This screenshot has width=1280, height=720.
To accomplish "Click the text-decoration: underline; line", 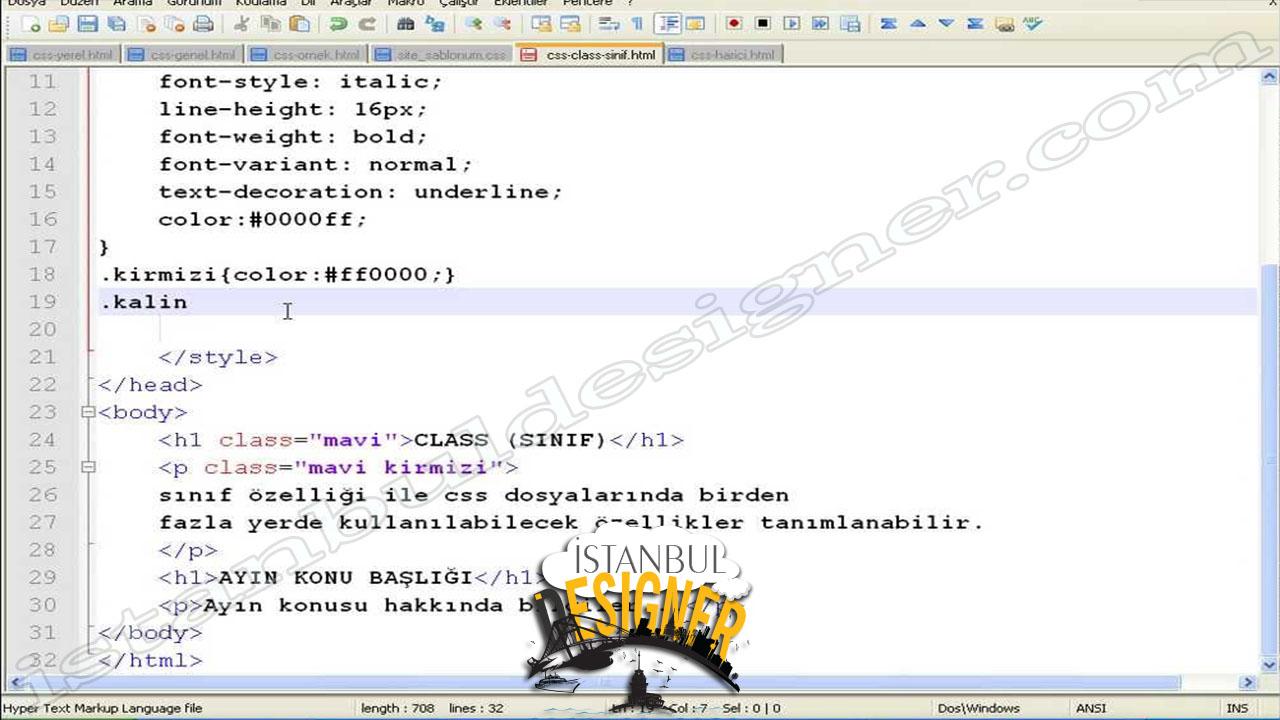I will (x=360, y=191).
